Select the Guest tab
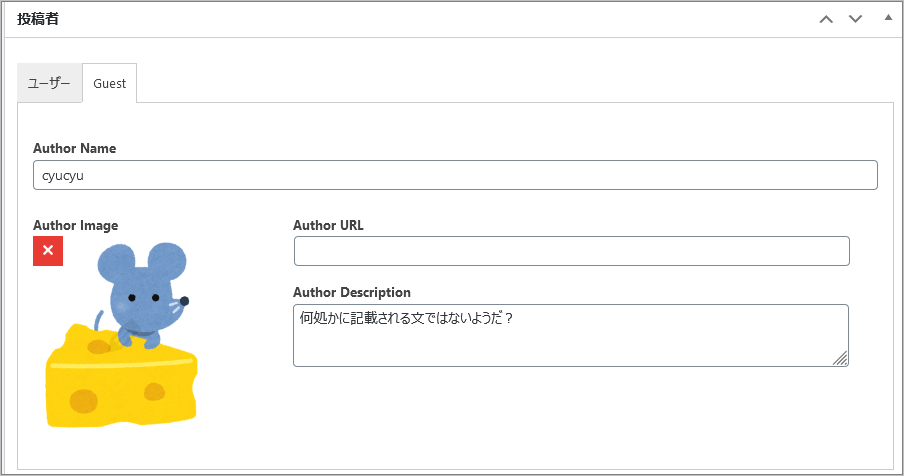The width and height of the screenshot is (904, 476). pyautogui.click(x=110, y=83)
